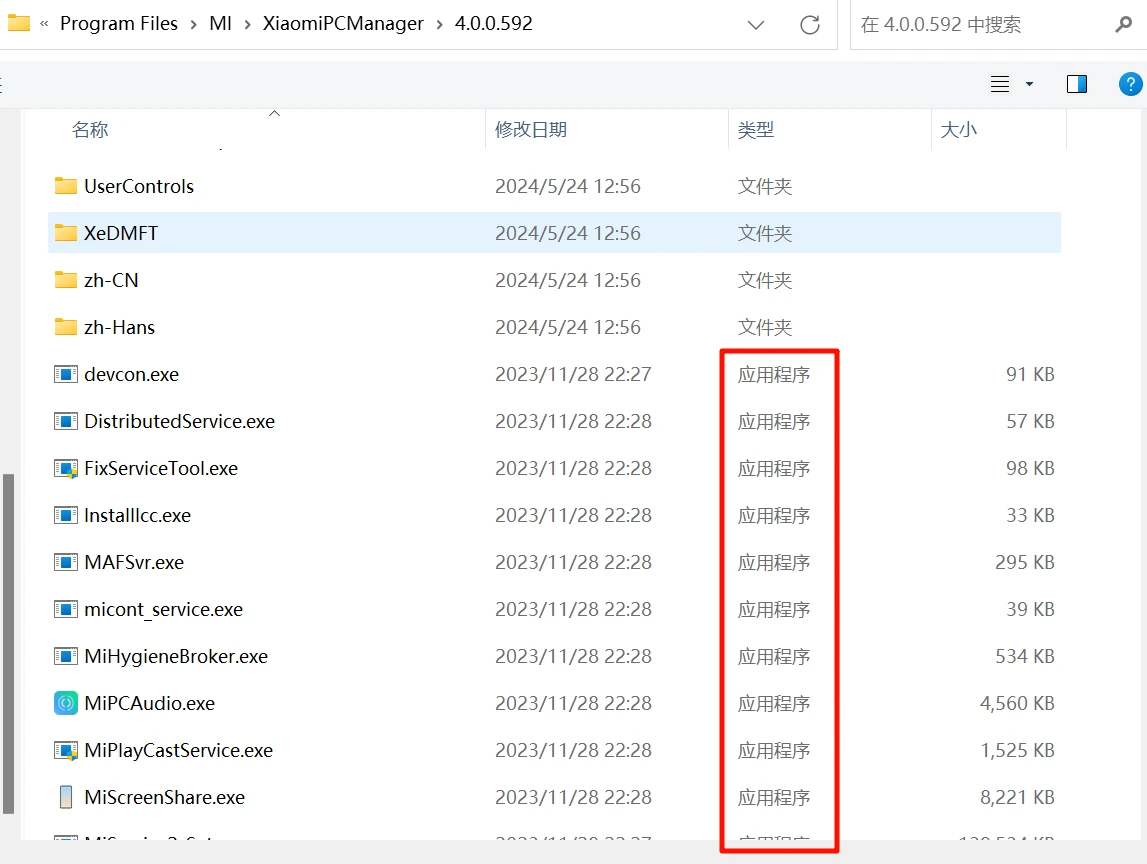Screen dimensions: 1147x864
Task: Click the left pane vertical scrollbar
Action: click(9, 644)
